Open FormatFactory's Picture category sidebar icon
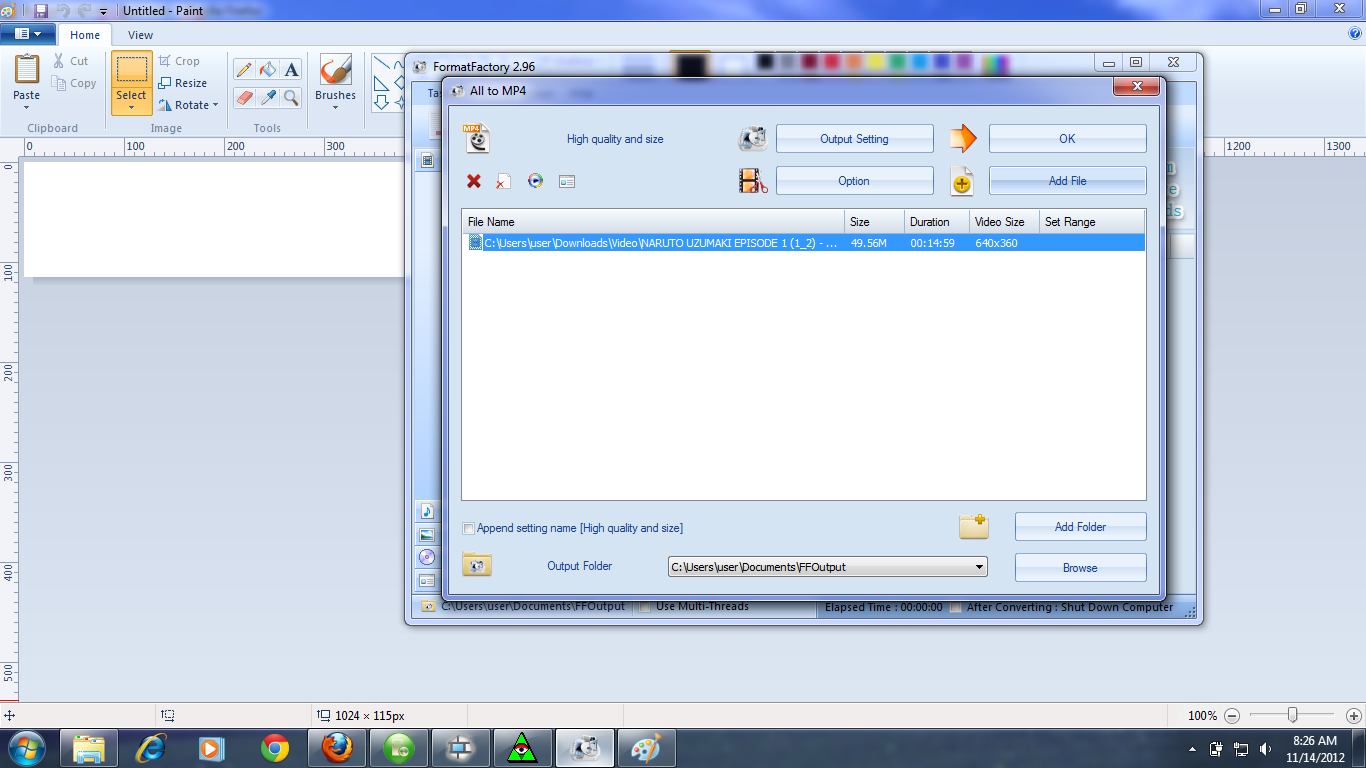The width and height of the screenshot is (1366, 768). click(x=427, y=535)
